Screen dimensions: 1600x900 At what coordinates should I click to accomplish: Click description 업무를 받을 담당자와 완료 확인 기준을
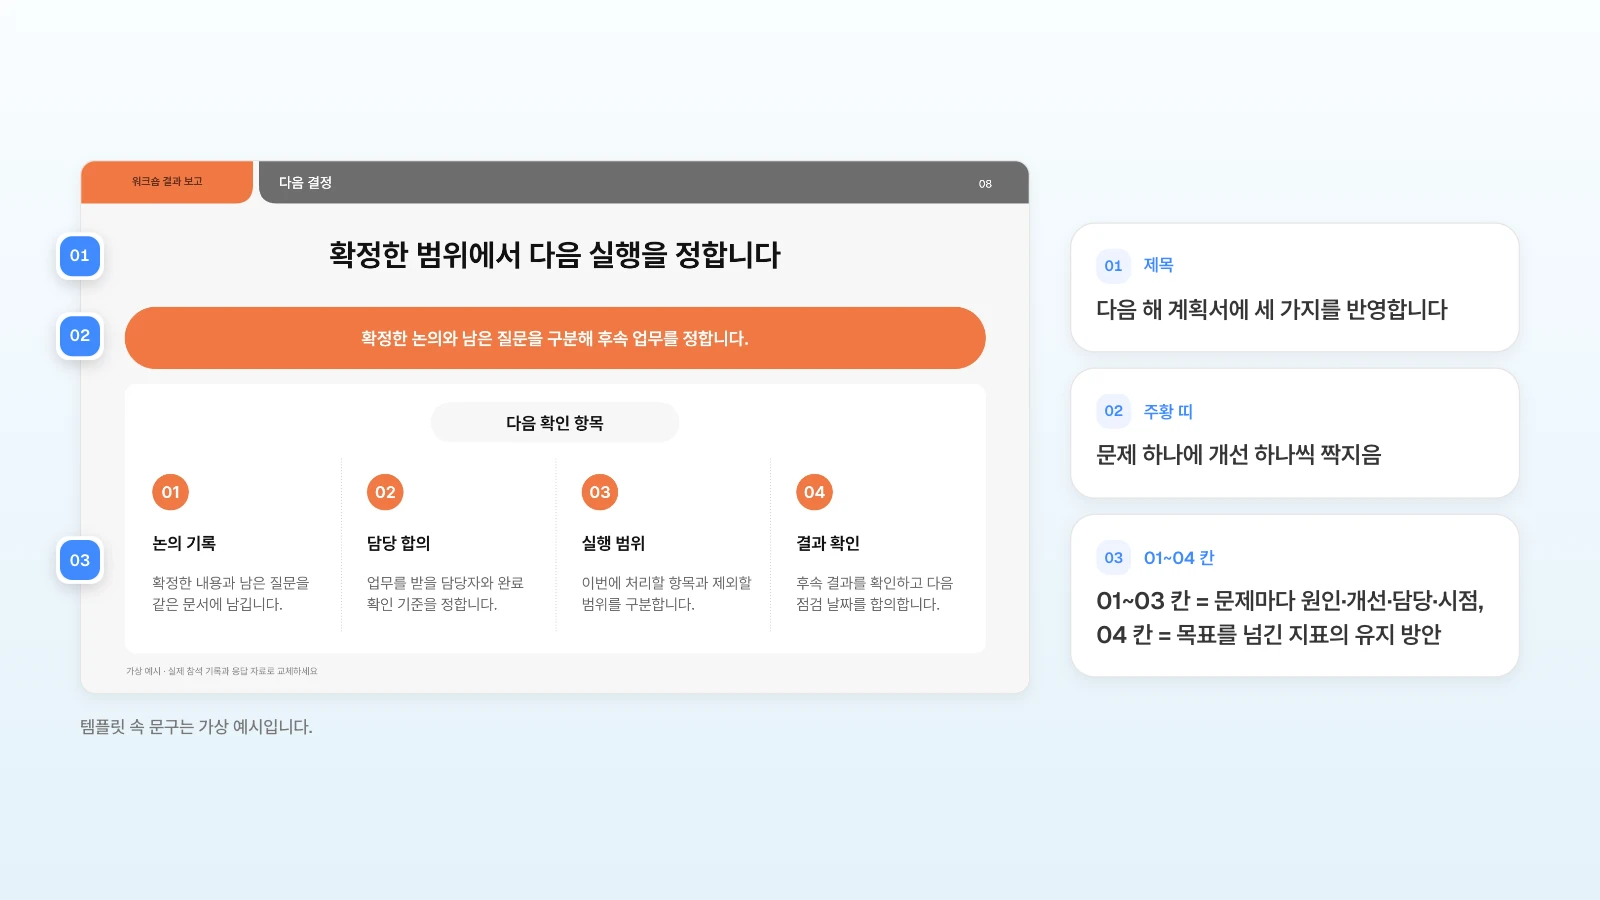point(445,593)
